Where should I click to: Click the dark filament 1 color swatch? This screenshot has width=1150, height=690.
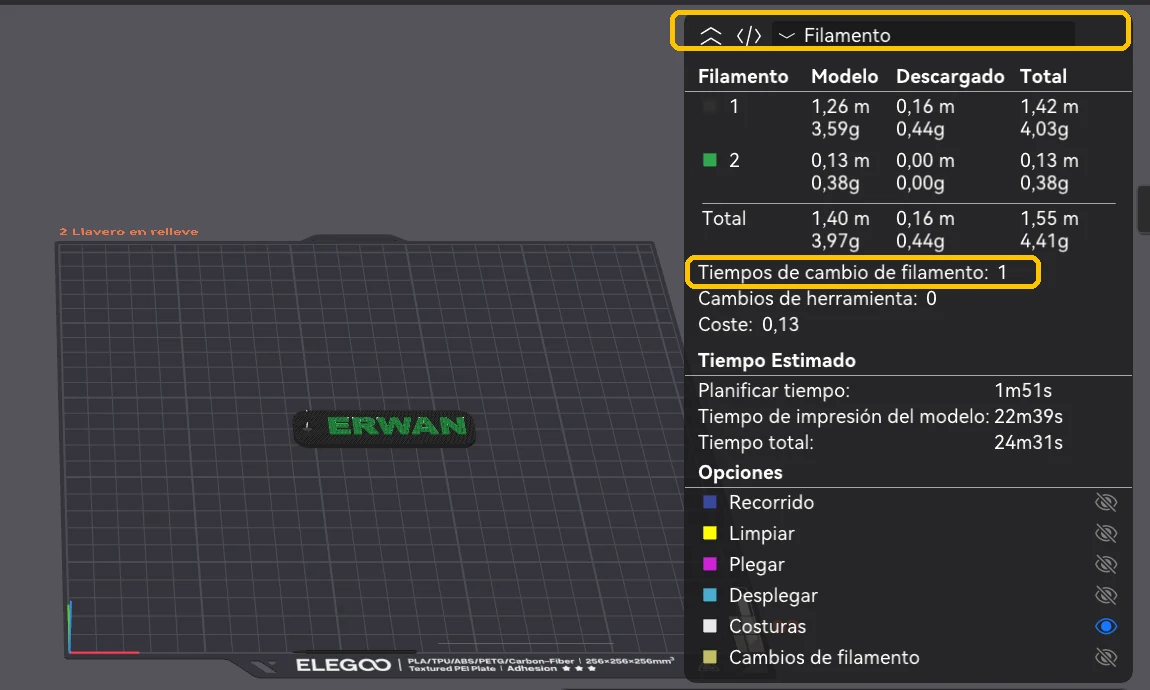pyautogui.click(x=709, y=106)
